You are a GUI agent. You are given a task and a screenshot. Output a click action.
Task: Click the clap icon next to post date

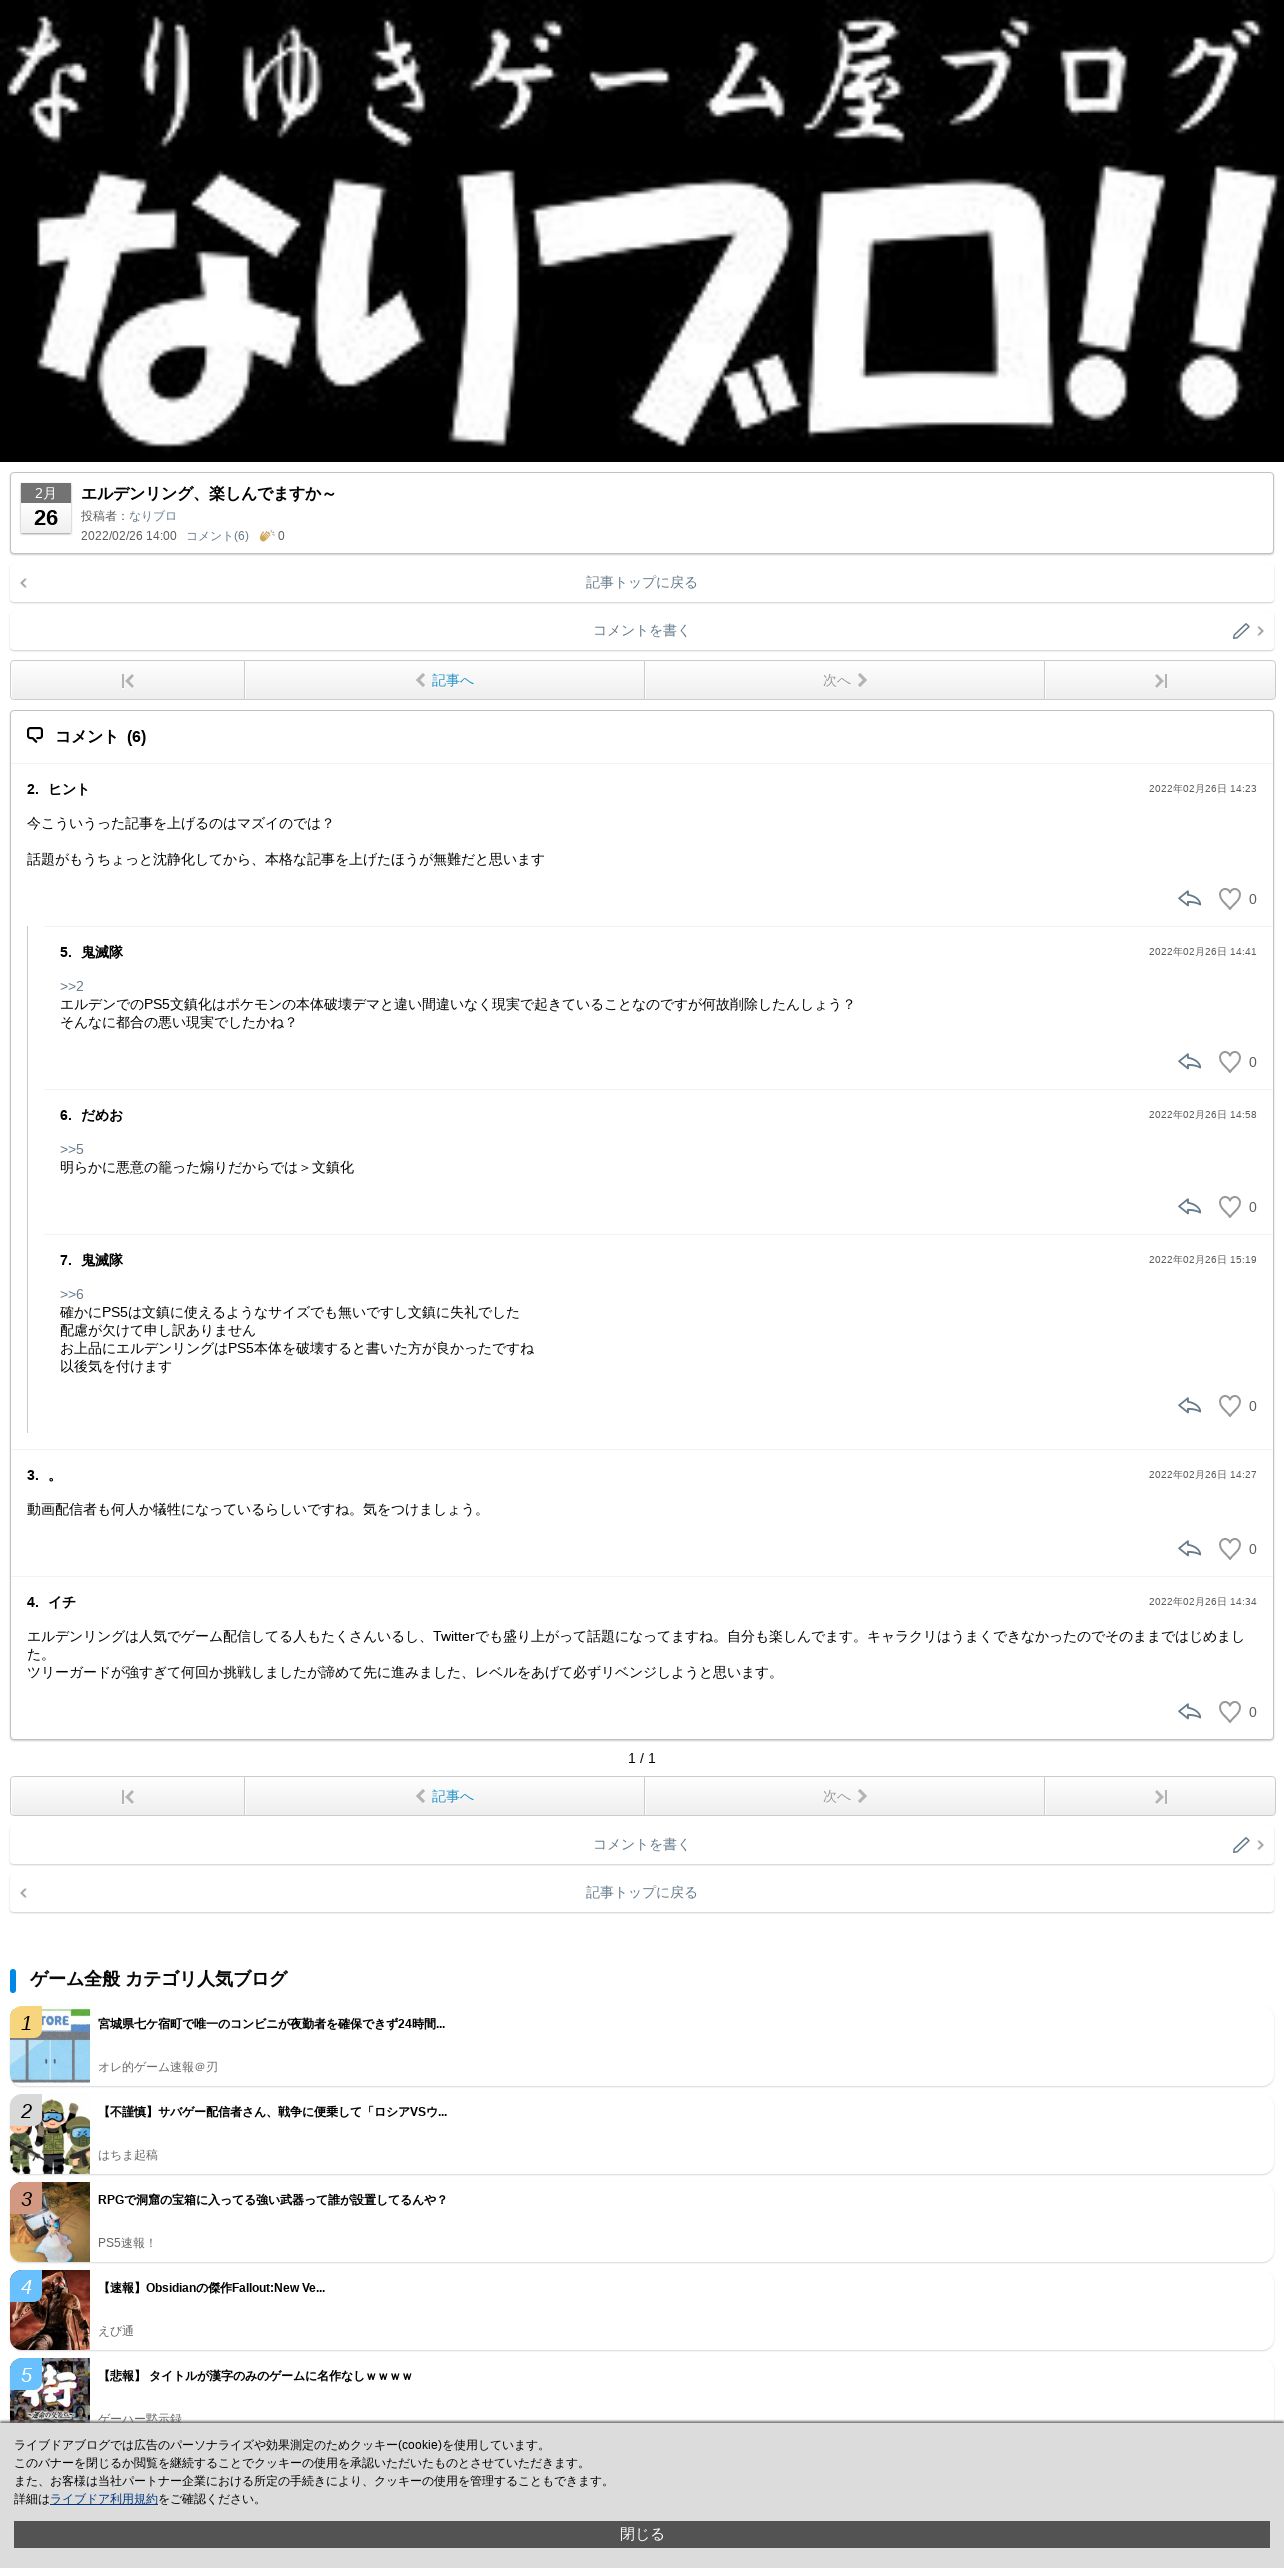pyautogui.click(x=267, y=536)
